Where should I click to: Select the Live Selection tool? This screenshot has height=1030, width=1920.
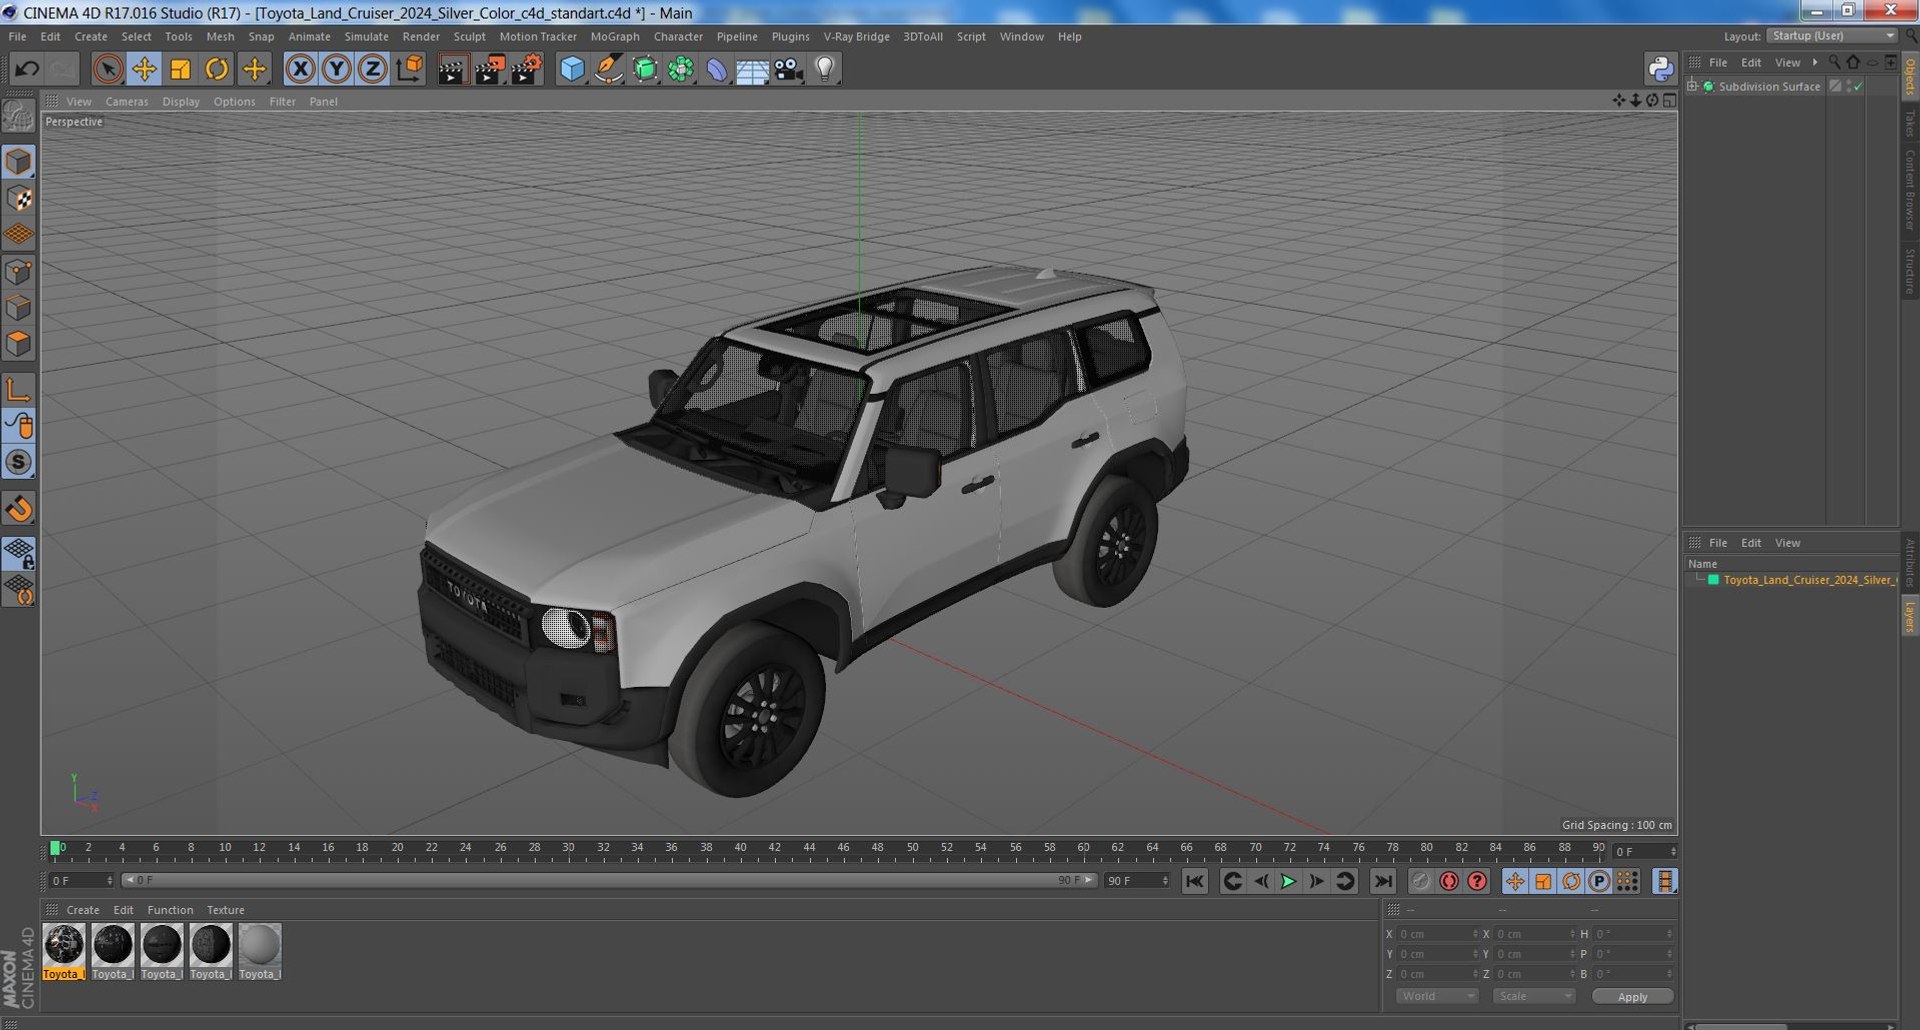click(108, 69)
